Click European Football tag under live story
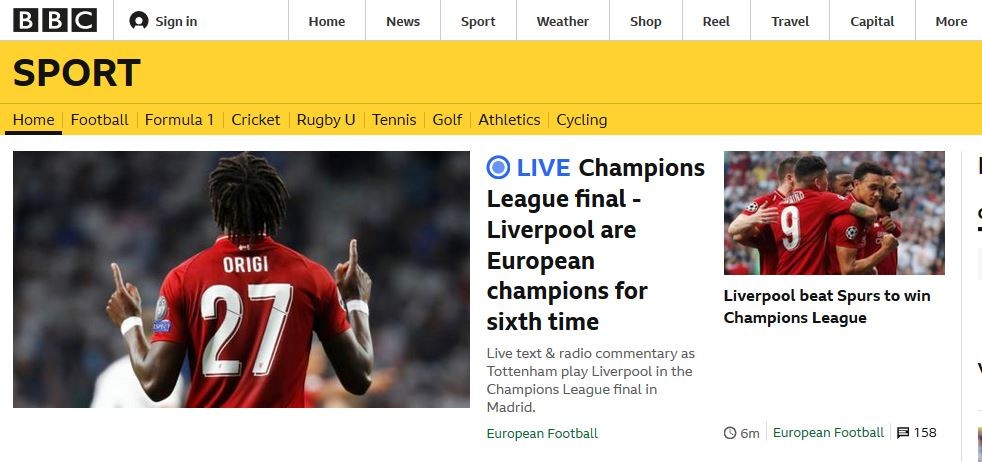 [x=542, y=433]
